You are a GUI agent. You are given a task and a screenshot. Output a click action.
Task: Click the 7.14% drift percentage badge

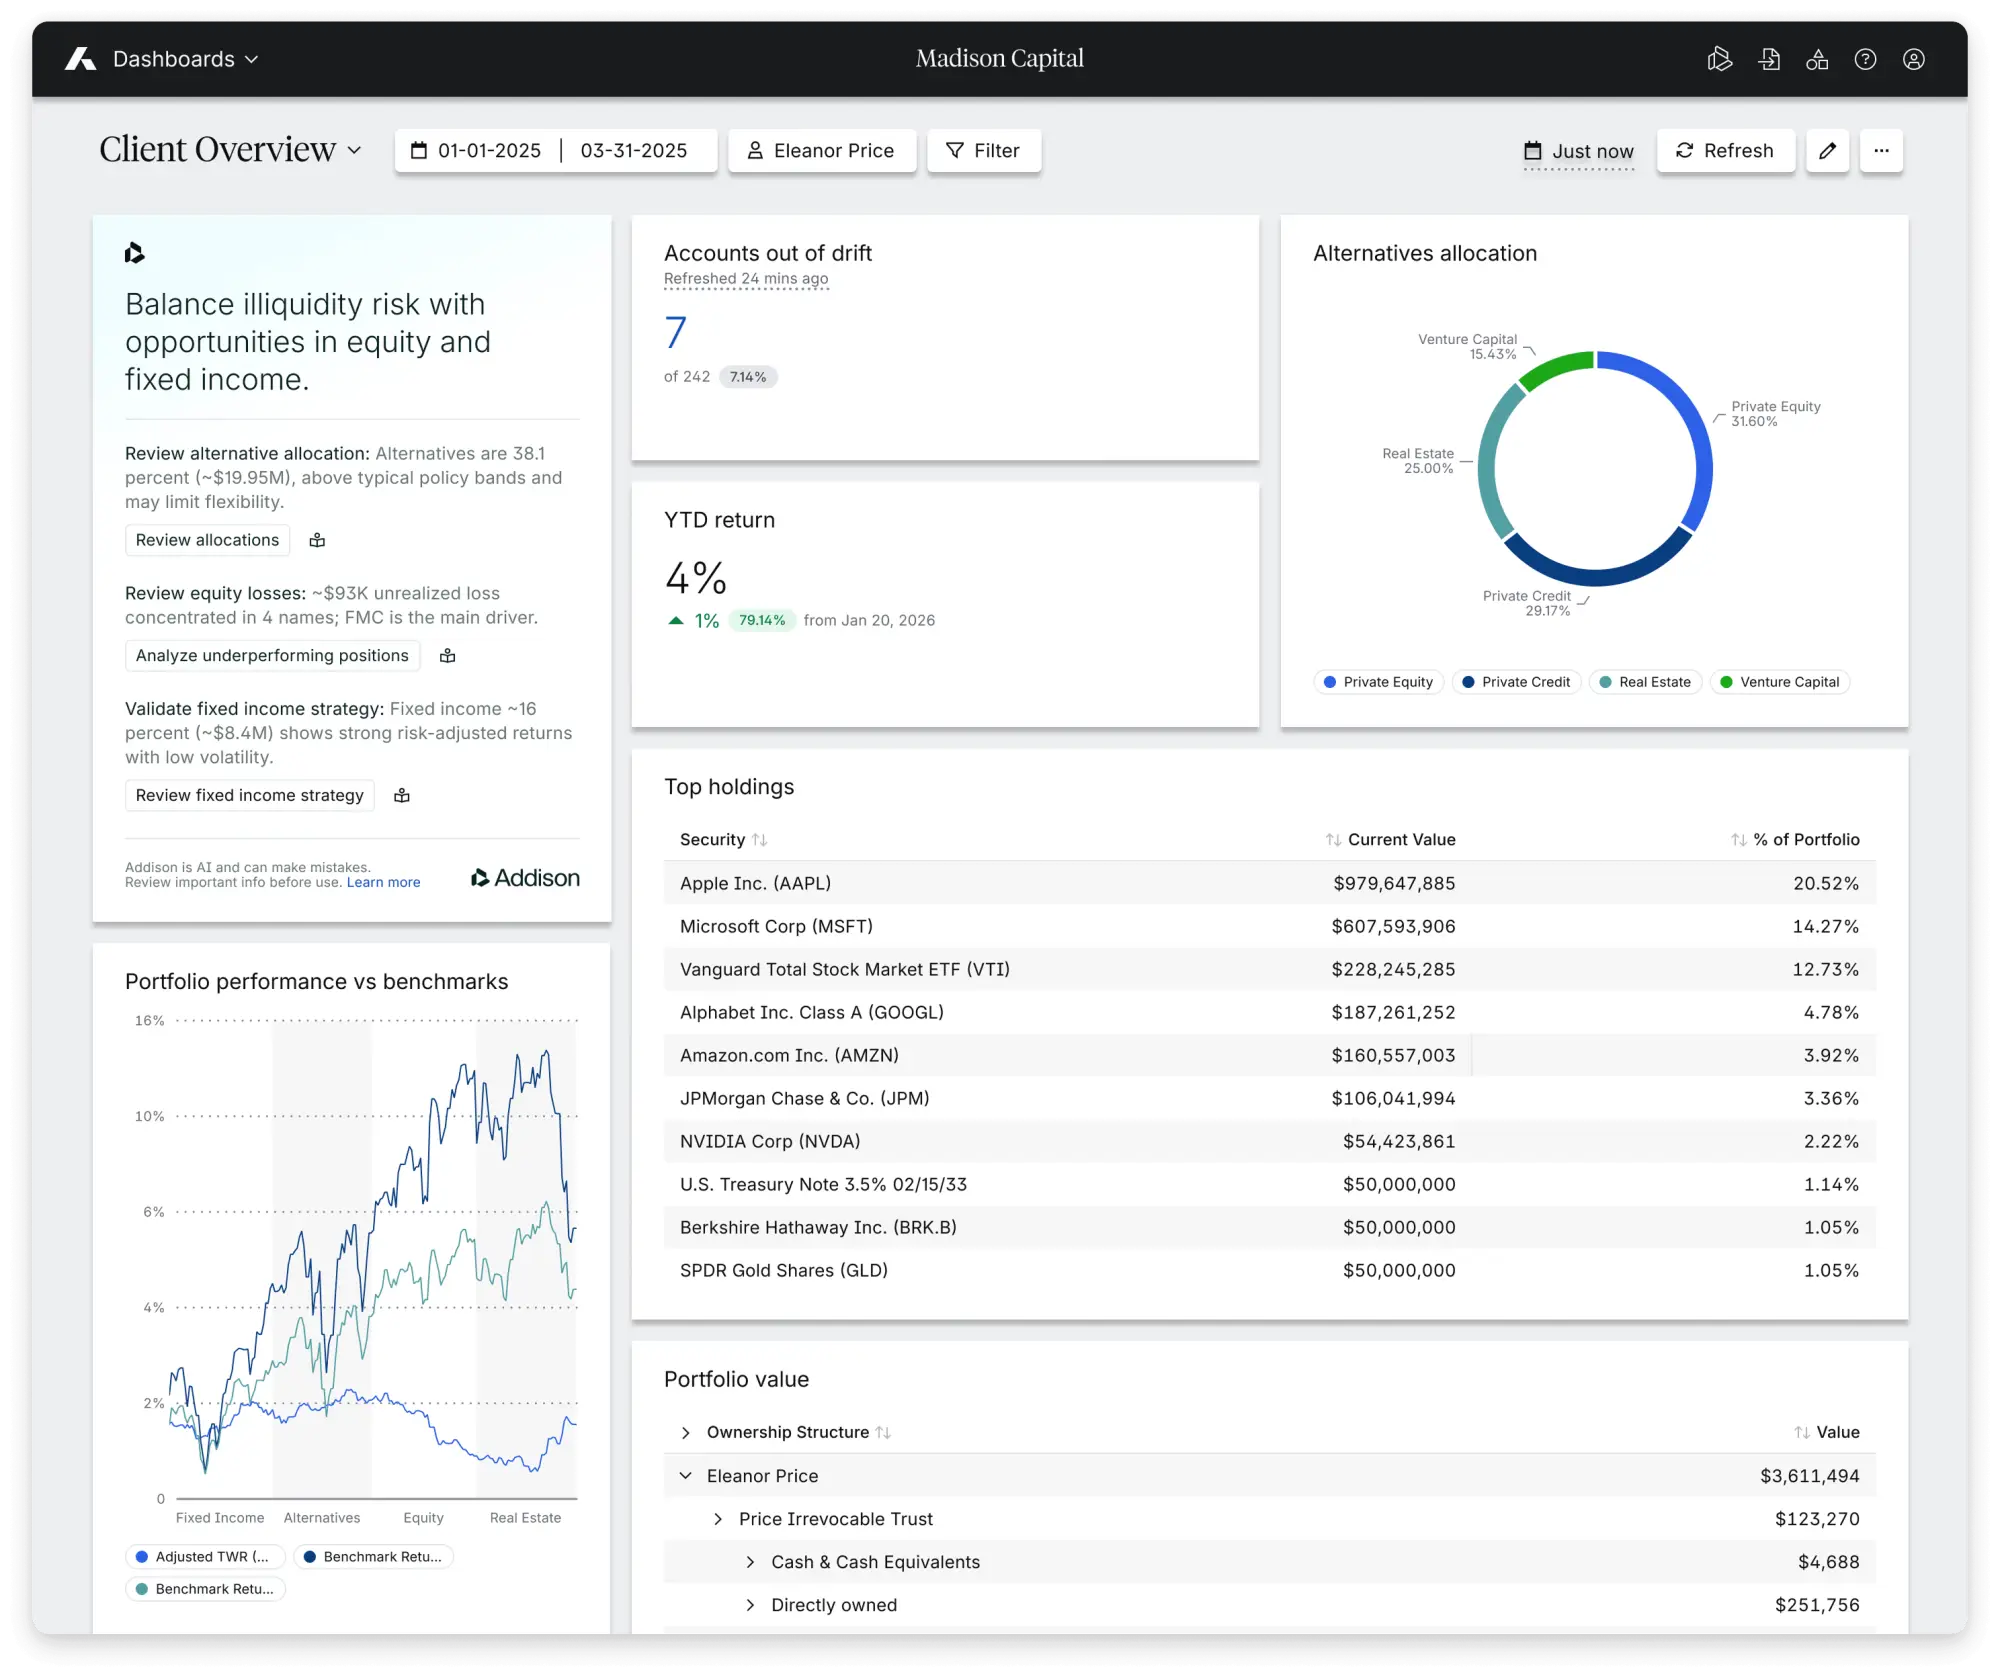(x=748, y=377)
